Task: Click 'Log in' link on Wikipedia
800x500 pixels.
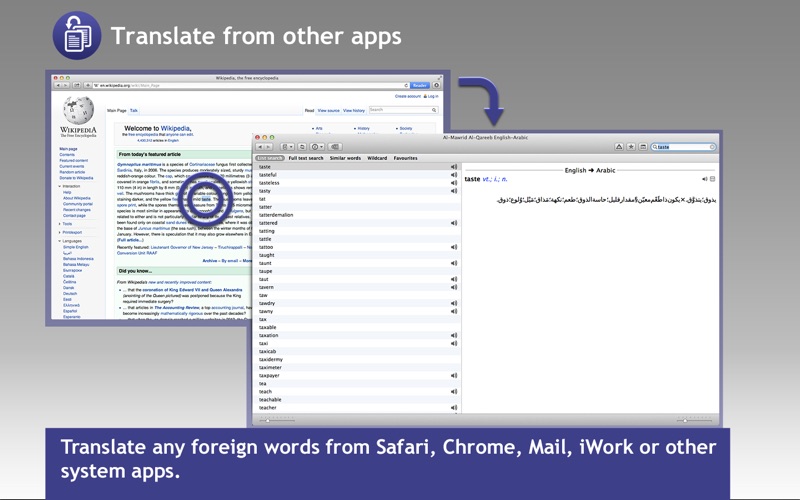Action: [433, 96]
